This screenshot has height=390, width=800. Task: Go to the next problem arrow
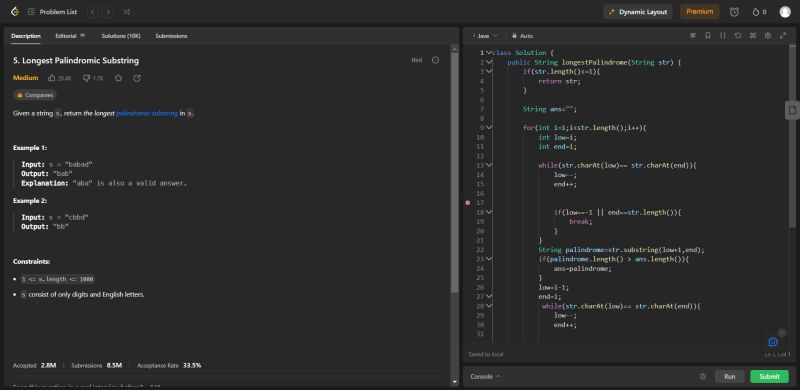click(108, 12)
